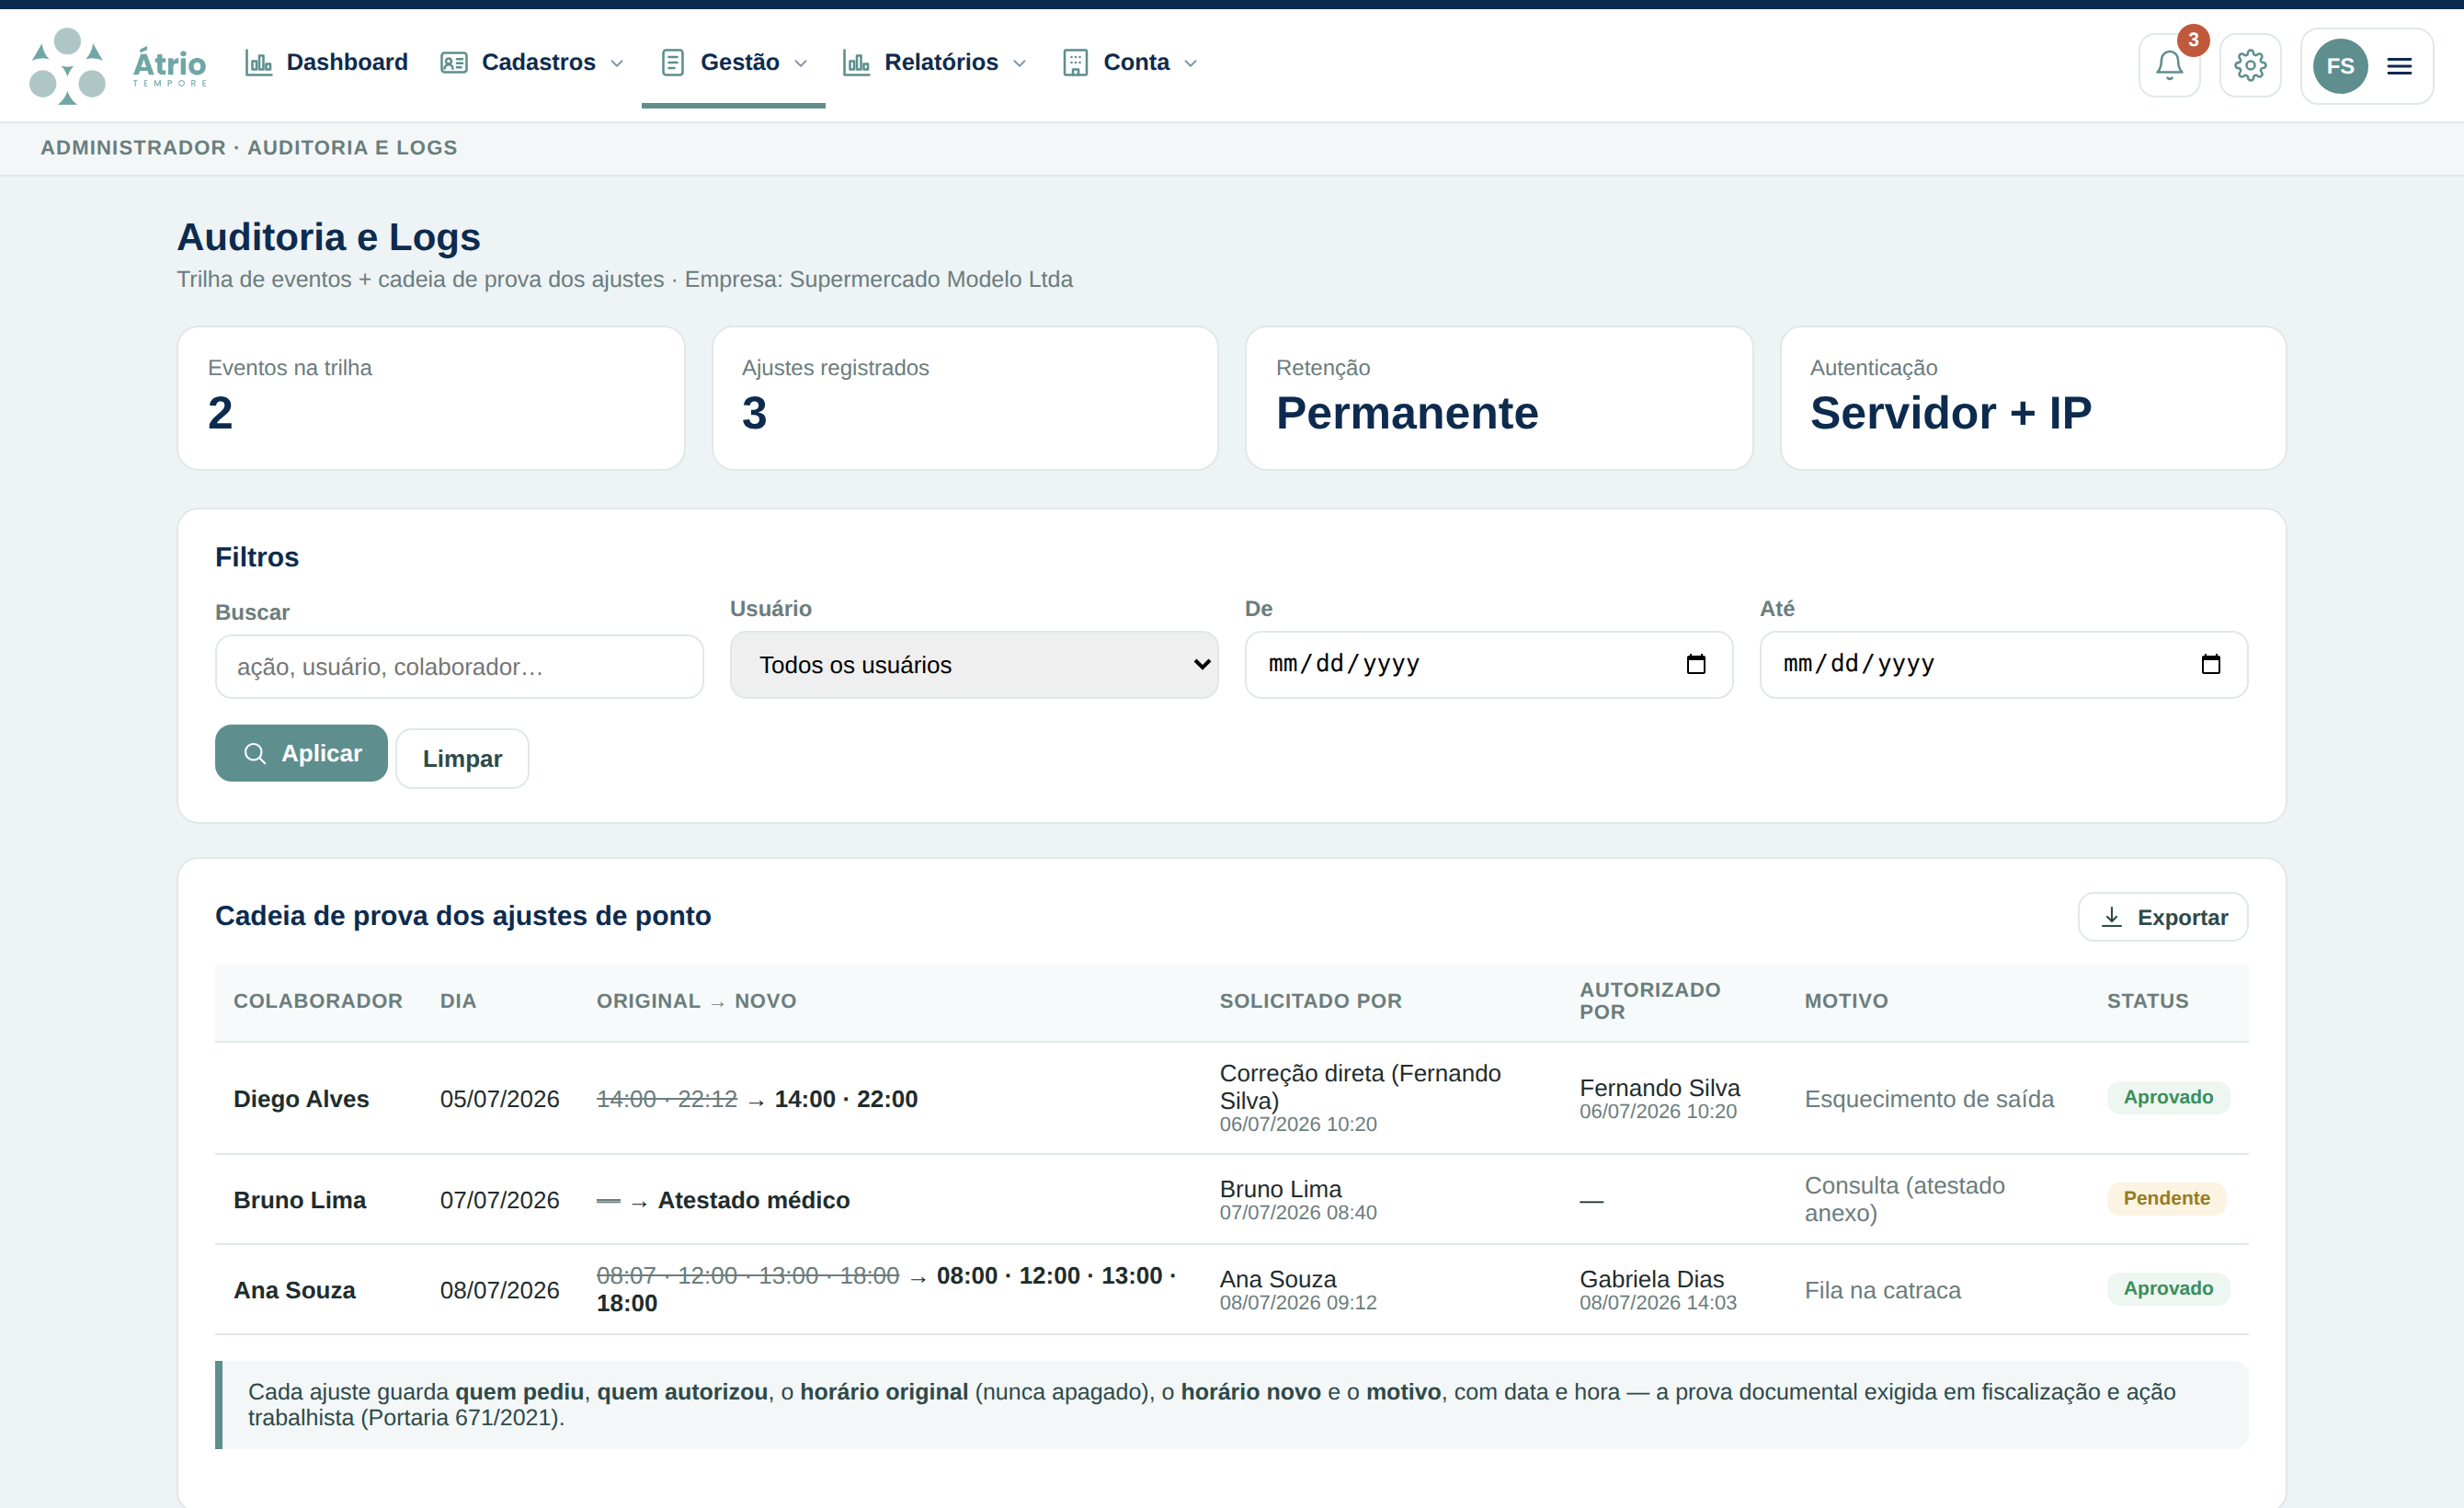Click the Autorizado por column header
This screenshot has height=1508, width=2464.
click(1649, 1001)
